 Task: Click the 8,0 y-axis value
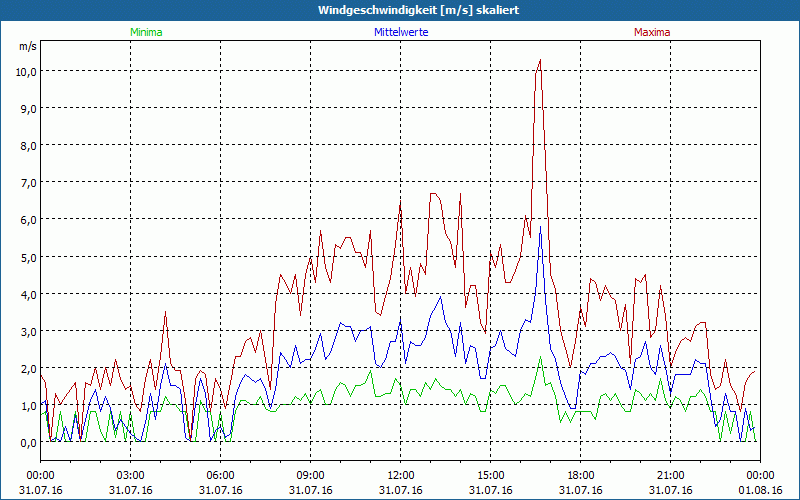coord(29,146)
